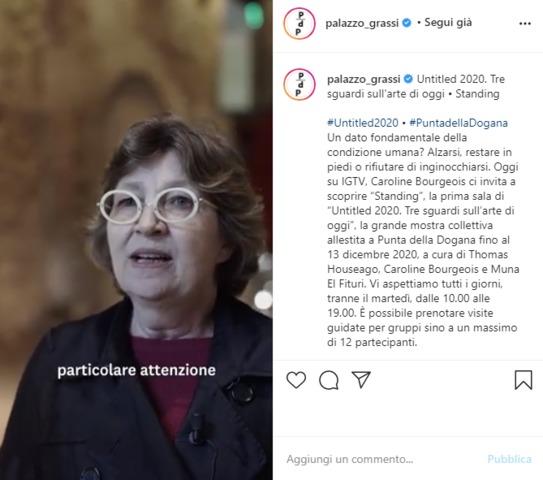
Task: Open the #PuntadellaDogana hashtag
Action: pos(459,123)
